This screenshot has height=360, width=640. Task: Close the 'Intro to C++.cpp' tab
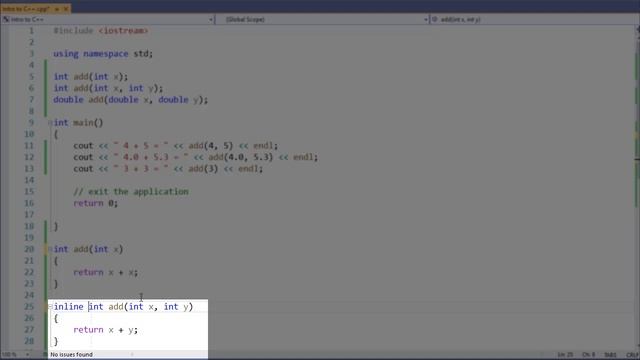pyautogui.click(x=66, y=9)
